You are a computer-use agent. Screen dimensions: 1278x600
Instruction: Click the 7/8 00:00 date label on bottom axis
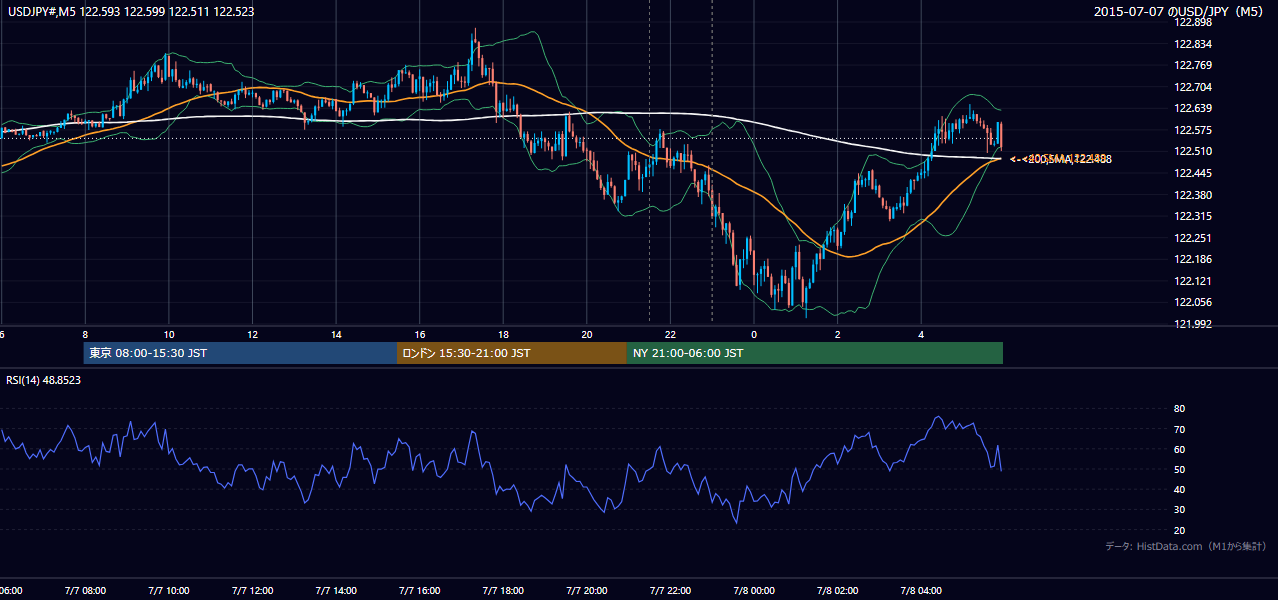point(754,590)
